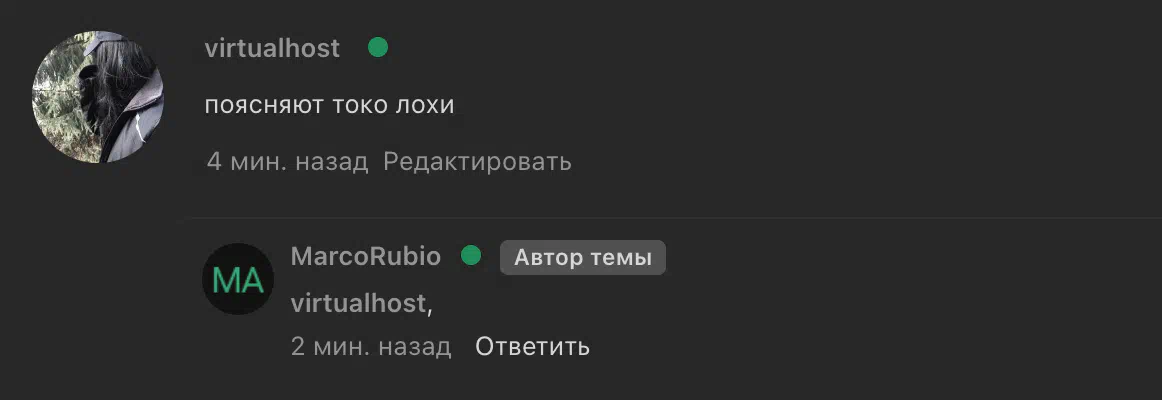Open the 4 мин. назад timestamp
Screen dimensions: 1162x400
(288, 161)
